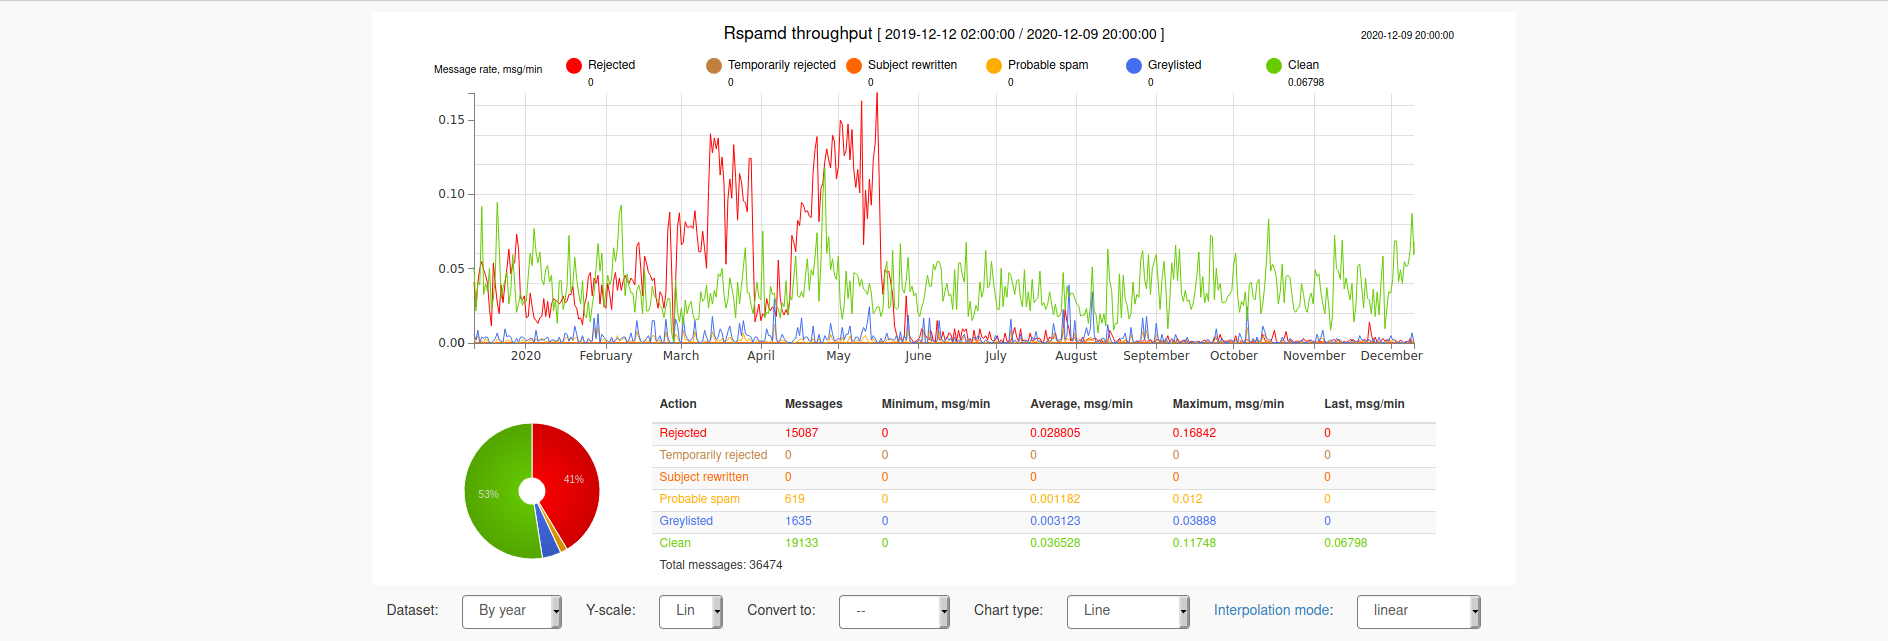Click the 0.15 tick on the y-axis
Image resolution: width=1888 pixels, height=641 pixels.
click(451, 120)
